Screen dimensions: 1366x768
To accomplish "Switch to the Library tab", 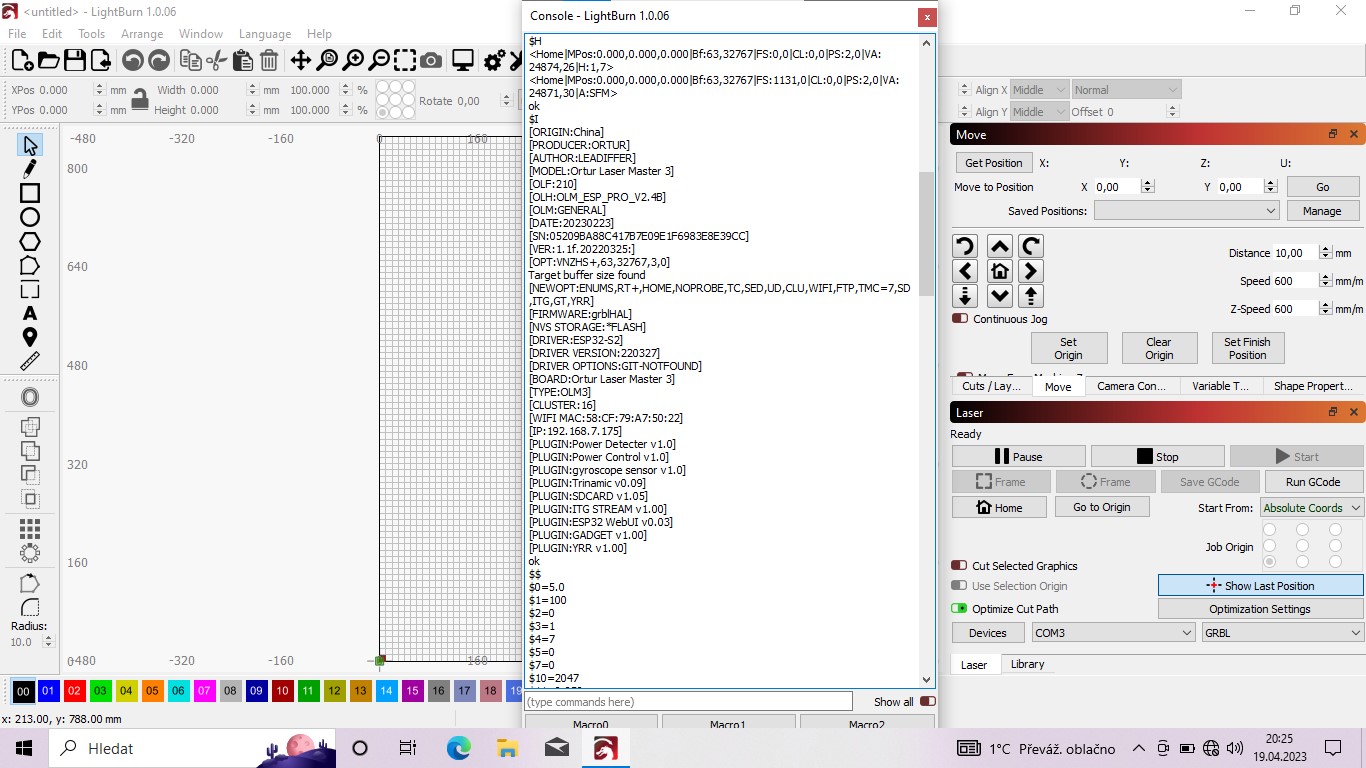I will click(x=1027, y=664).
